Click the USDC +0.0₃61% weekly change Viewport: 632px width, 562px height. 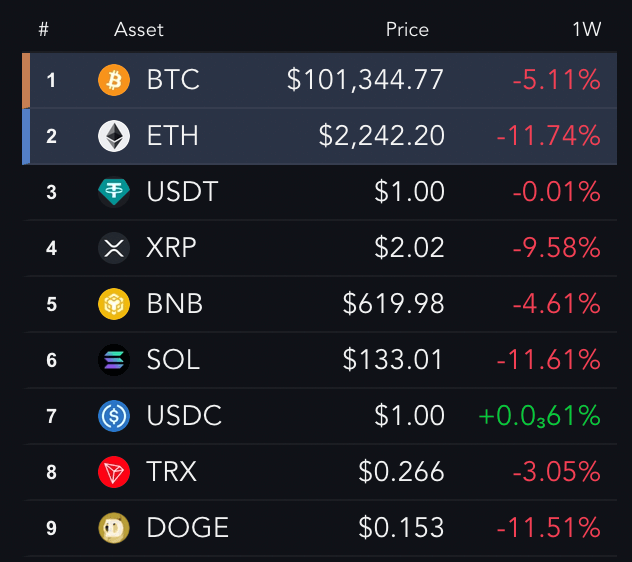click(x=539, y=416)
